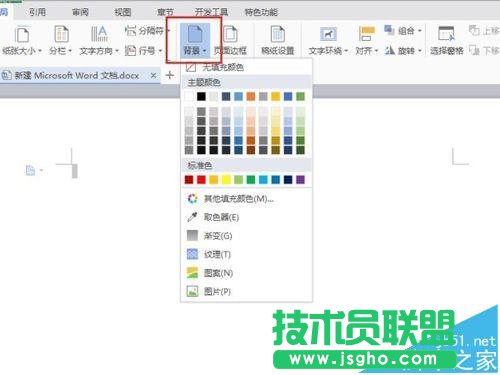Expand the 分栏 dropdown arrow
Screen dimensions: 500x375
click(70, 51)
